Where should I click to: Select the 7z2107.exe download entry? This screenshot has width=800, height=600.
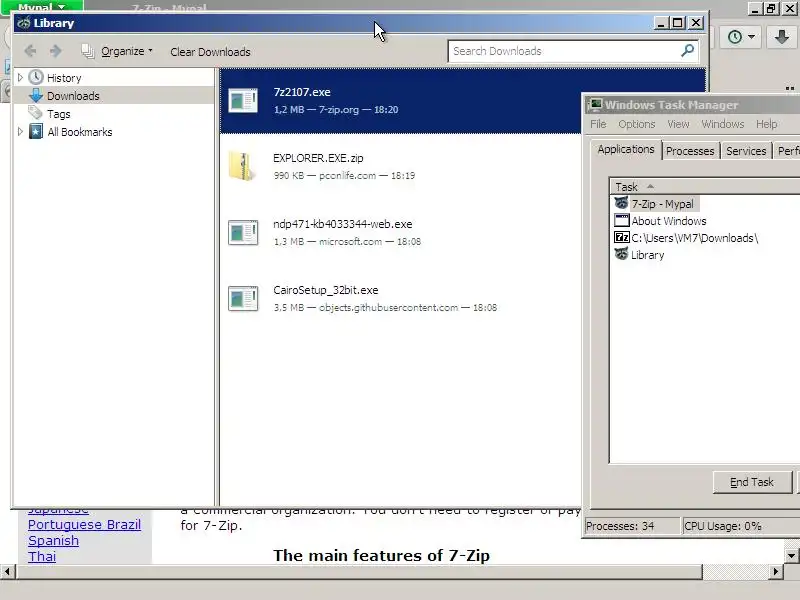click(x=400, y=101)
